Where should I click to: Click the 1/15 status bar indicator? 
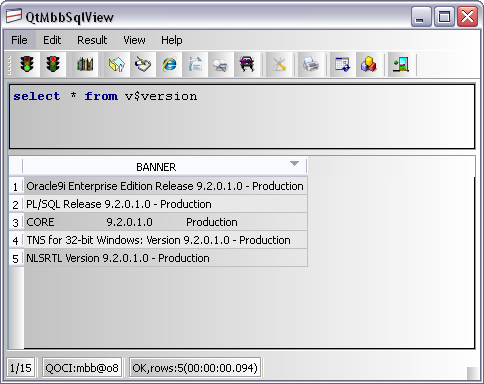(21, 368)
